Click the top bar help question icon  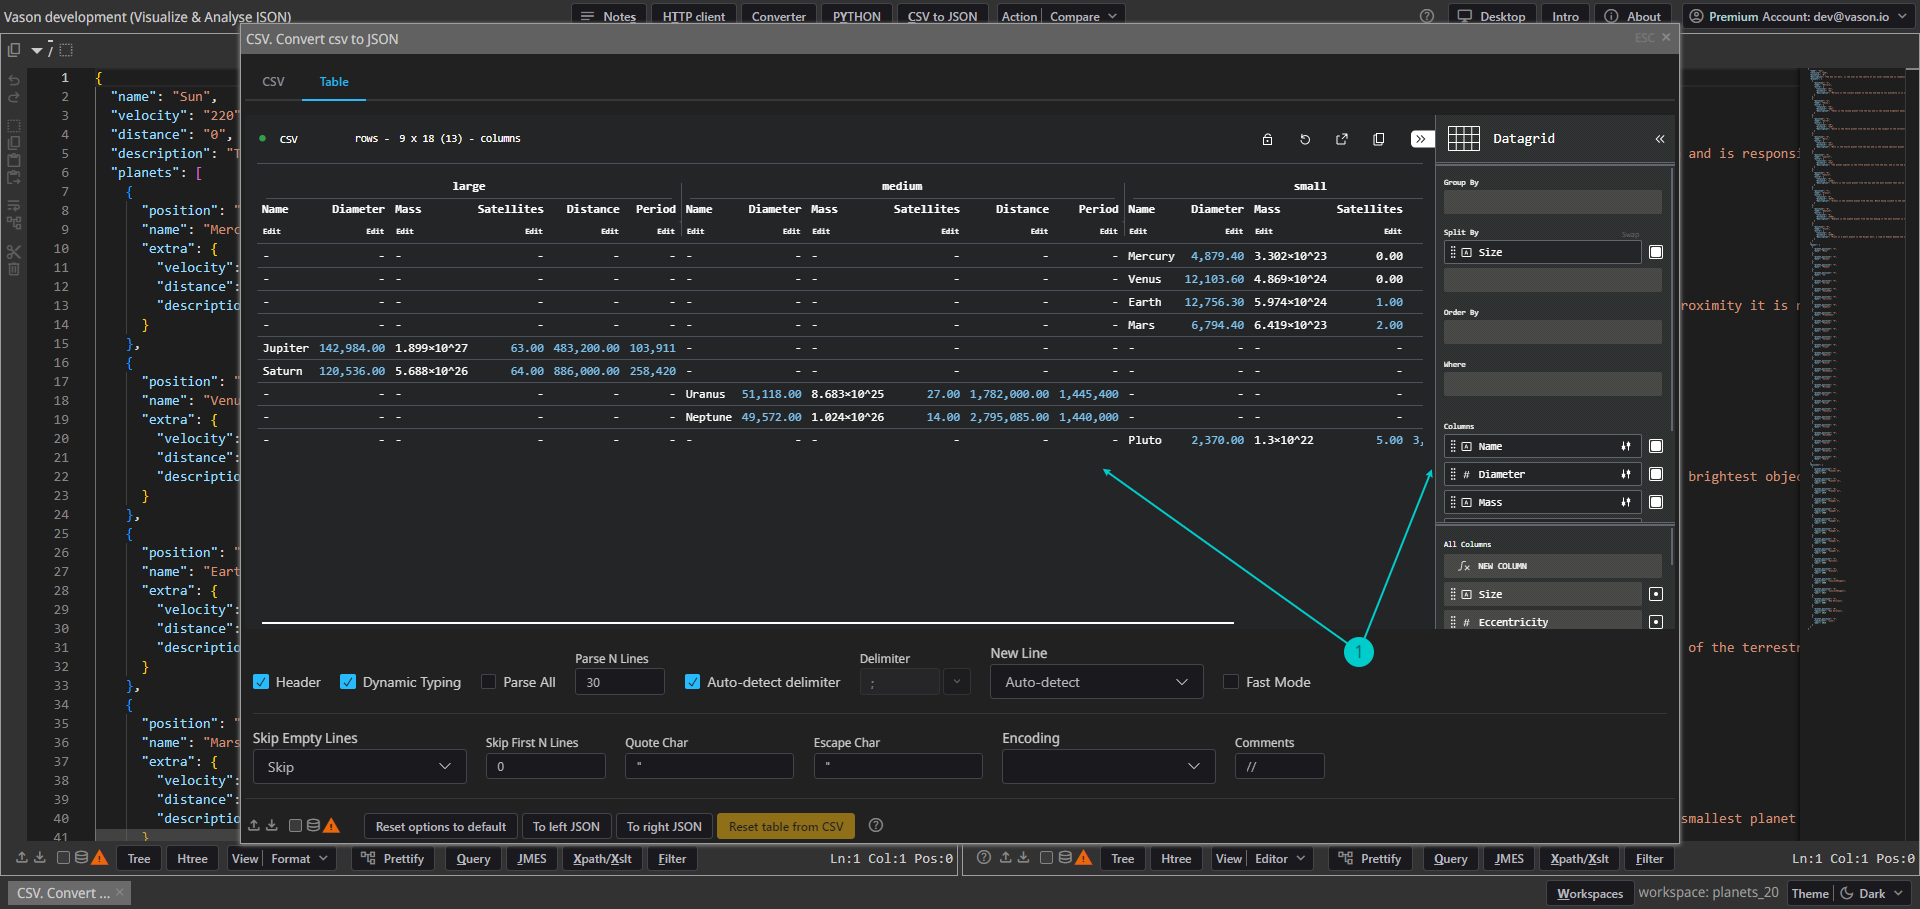1427,16
